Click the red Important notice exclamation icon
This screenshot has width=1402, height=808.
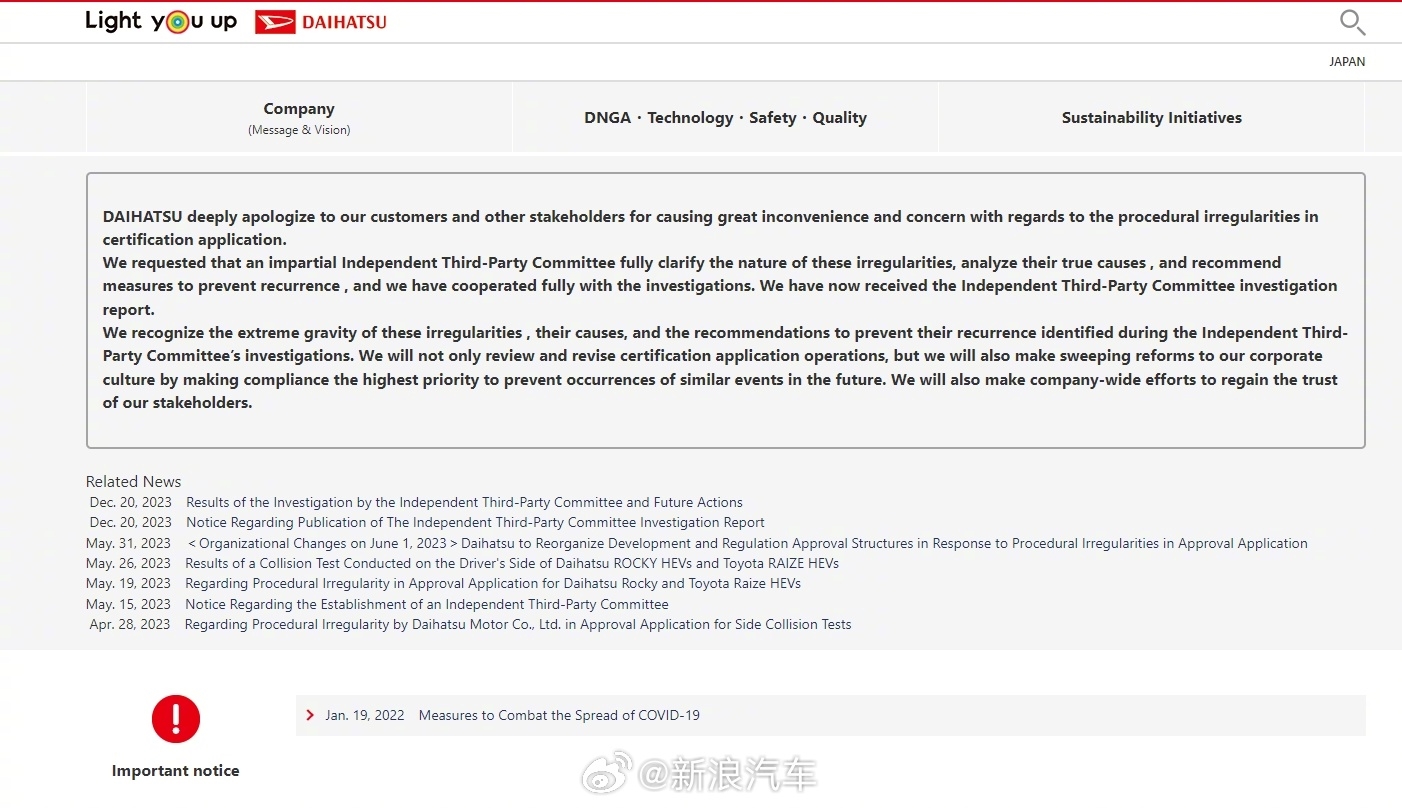[x=176, y=719]
